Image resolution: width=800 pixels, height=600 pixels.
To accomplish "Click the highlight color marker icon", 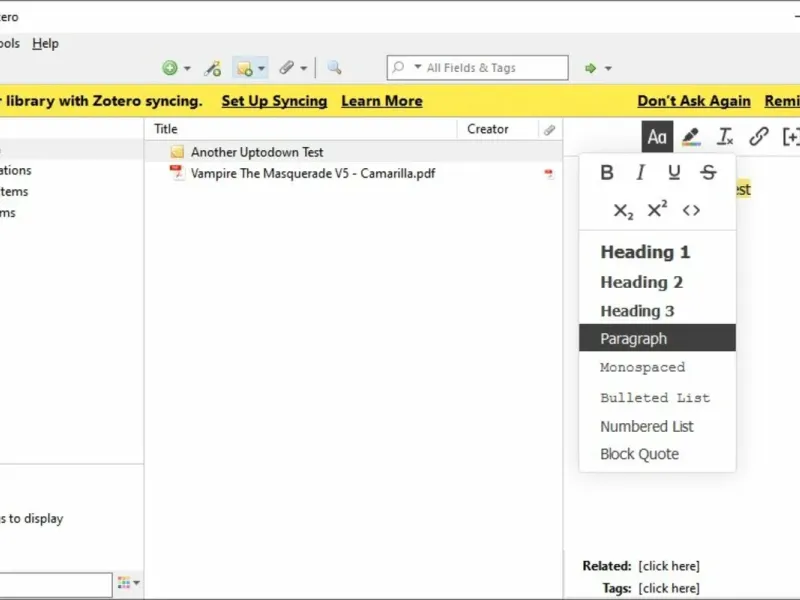I will (691, 137).
